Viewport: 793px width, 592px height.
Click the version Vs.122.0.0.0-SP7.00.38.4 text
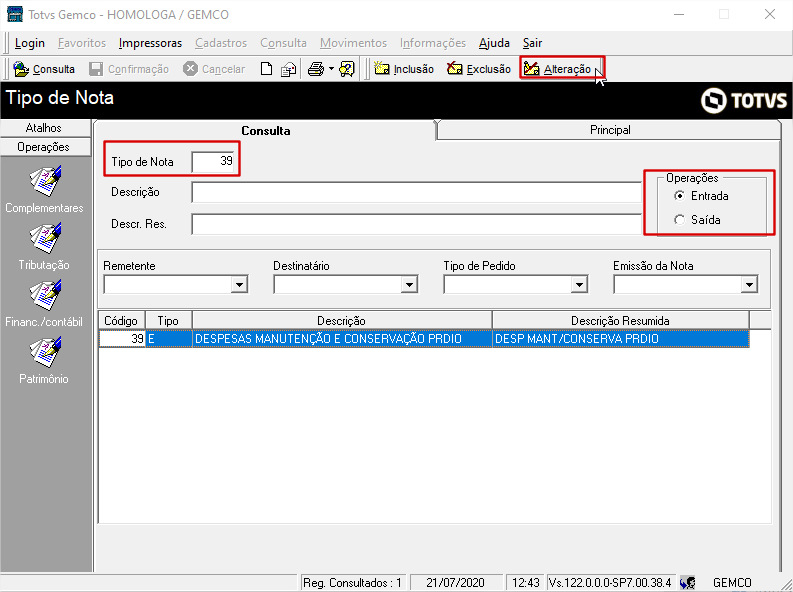coord(610,583)
